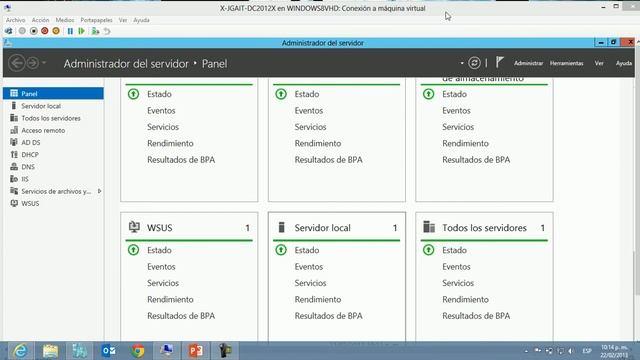Open Eventos in Todos los servidores tile
Screen dimensions: 640x360
pyautogui.click(x=456, y=267)
